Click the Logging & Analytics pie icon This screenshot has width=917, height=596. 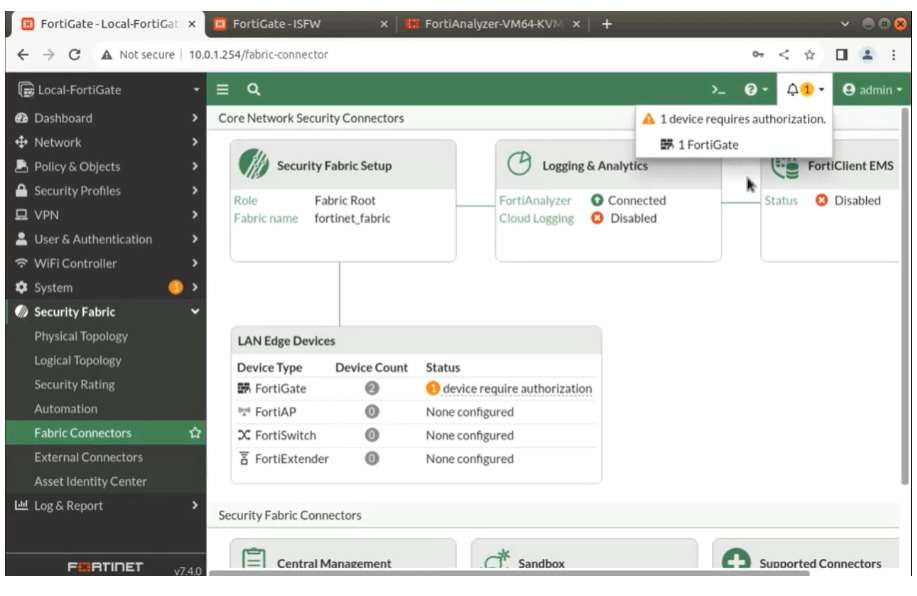pyautogui.click(x=519, y=163)
